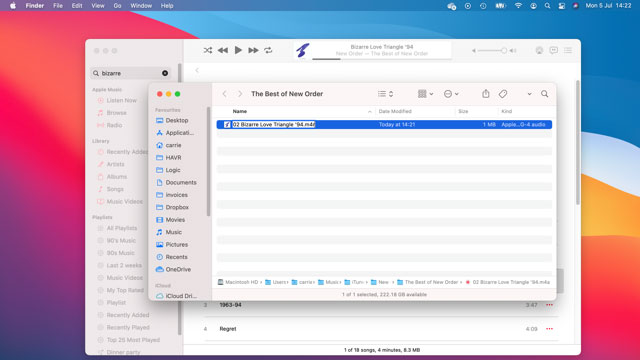This screenshot has width=640, height=360.
Task: Open Spotlight search in menu bar
Action: tap(547, 6)
